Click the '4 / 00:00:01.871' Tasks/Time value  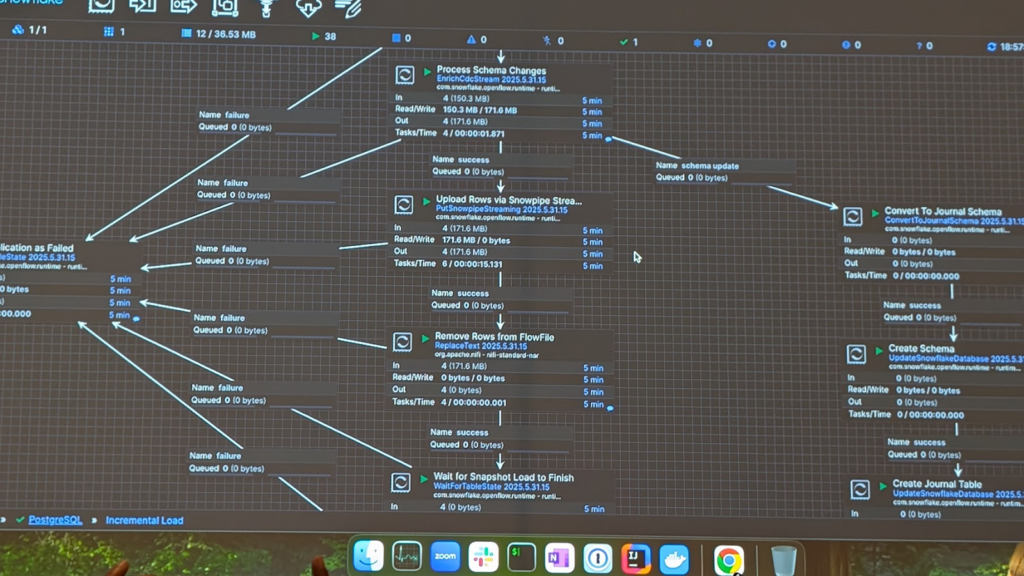click(473, 133)
